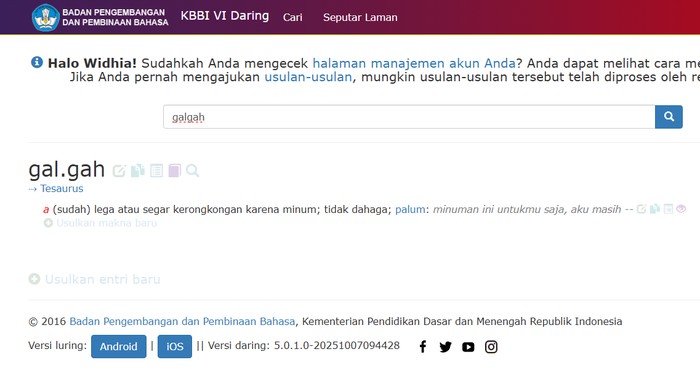Click the Halo Widhia! greeting text
The image size is (700, 381).
point(92,63)
